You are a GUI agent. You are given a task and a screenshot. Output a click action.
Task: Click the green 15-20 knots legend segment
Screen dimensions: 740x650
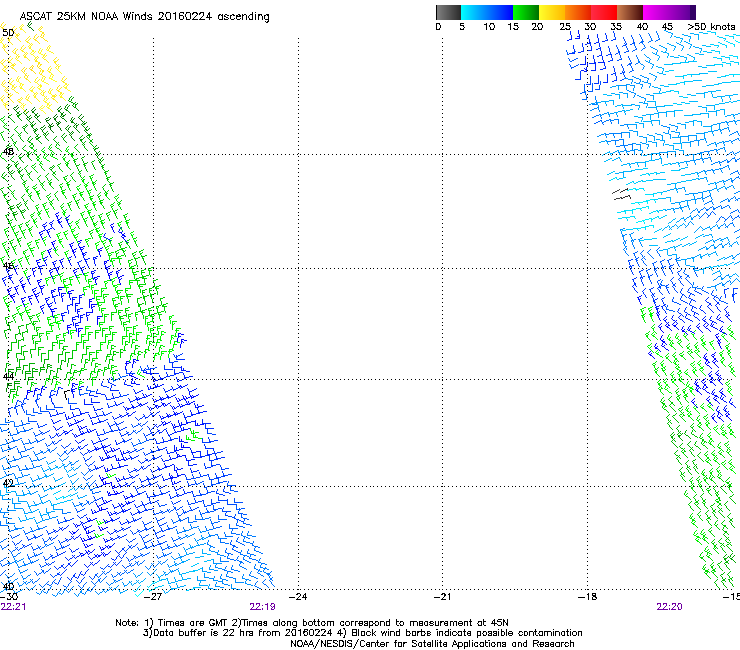526,12
